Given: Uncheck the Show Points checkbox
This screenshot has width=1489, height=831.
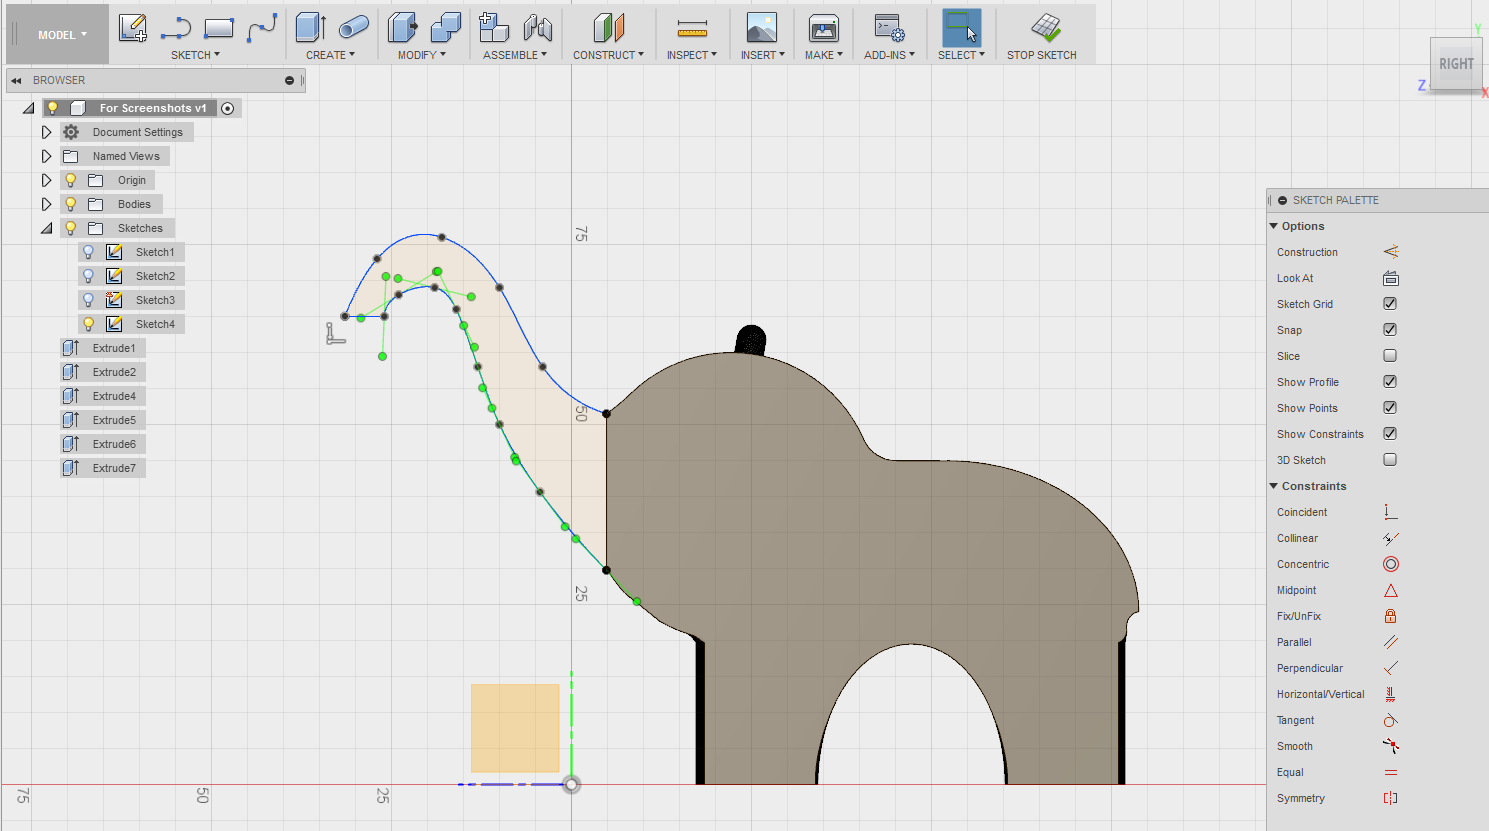Looking at the screenshot, I should 1390,408.
